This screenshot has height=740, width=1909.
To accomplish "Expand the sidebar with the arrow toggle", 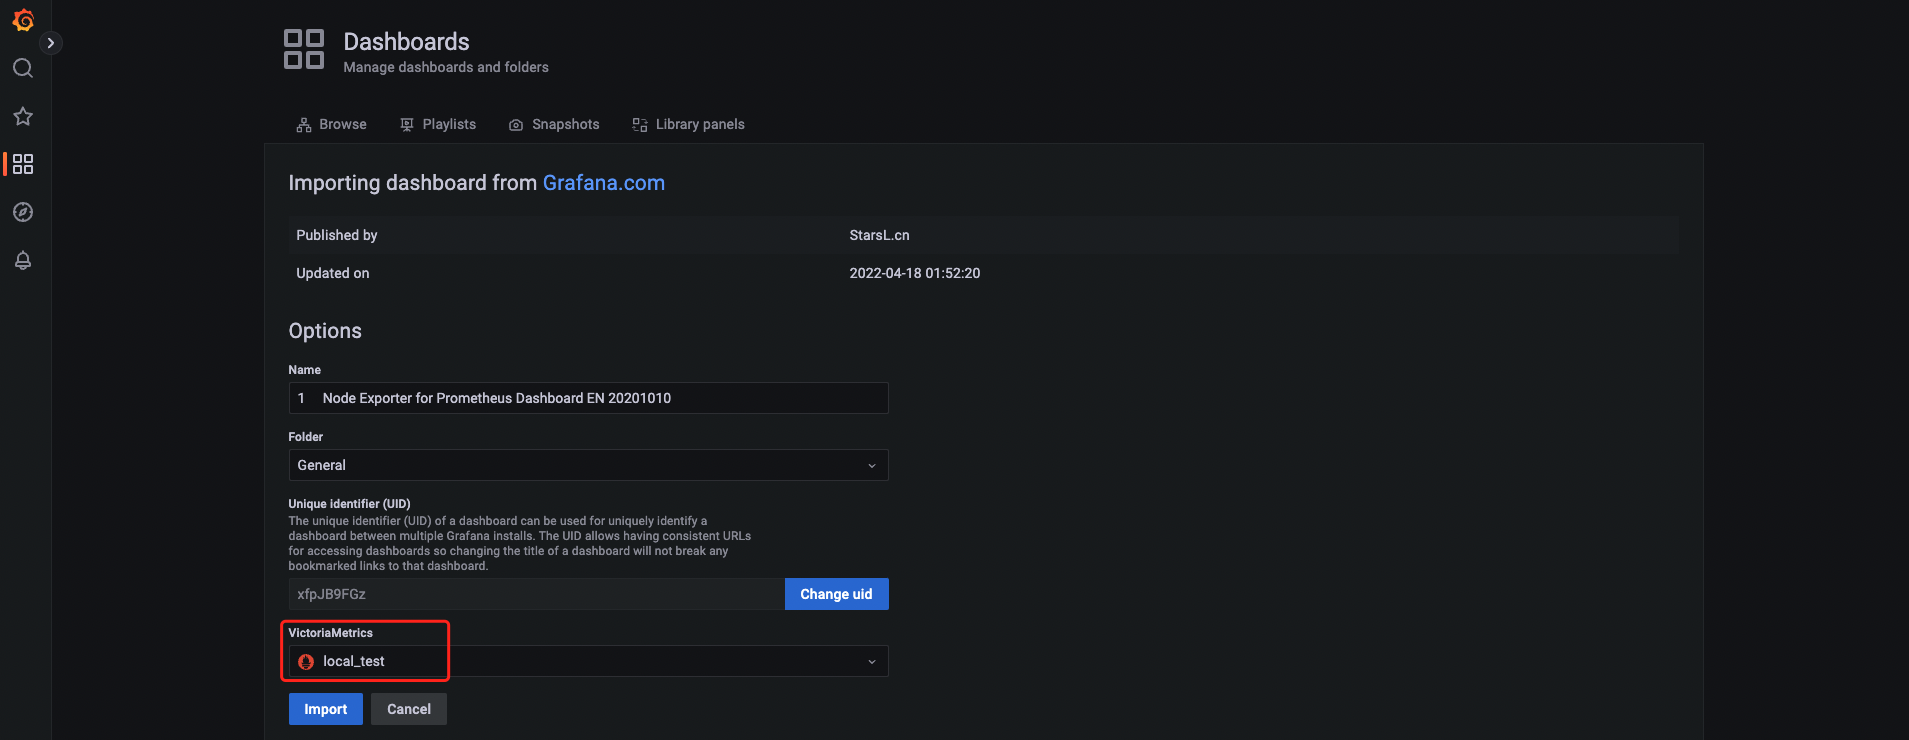I will (51, 43).
